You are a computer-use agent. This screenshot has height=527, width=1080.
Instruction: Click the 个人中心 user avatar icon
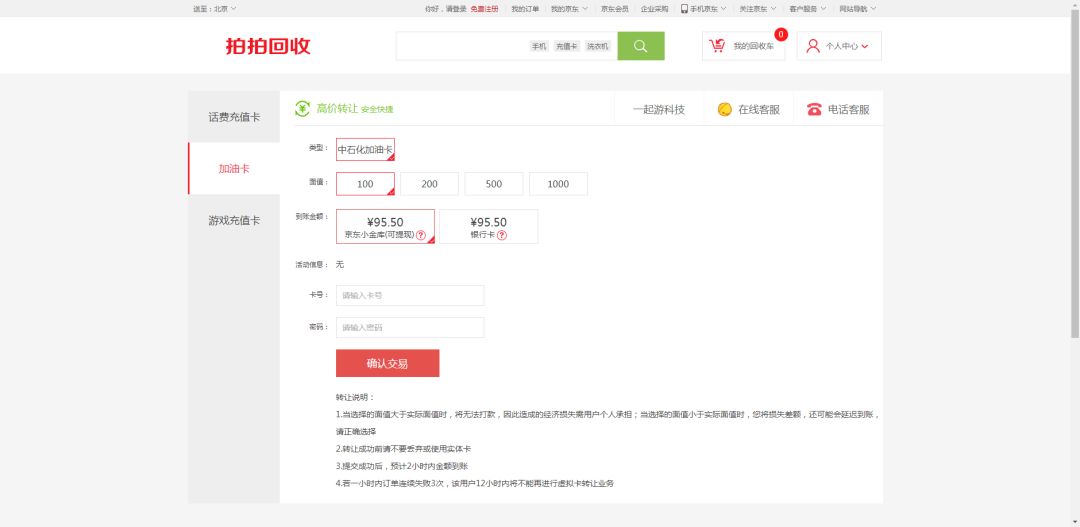click(813, 46)
